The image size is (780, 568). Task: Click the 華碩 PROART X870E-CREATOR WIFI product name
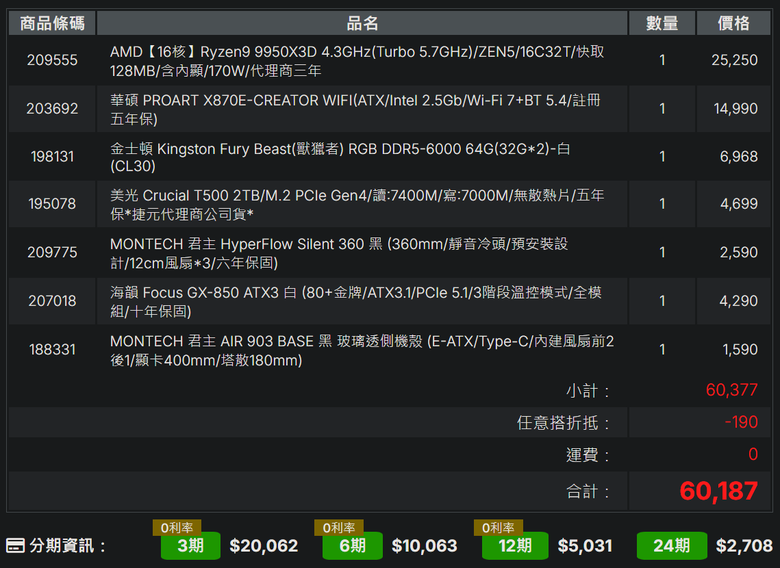pos(355,109)
